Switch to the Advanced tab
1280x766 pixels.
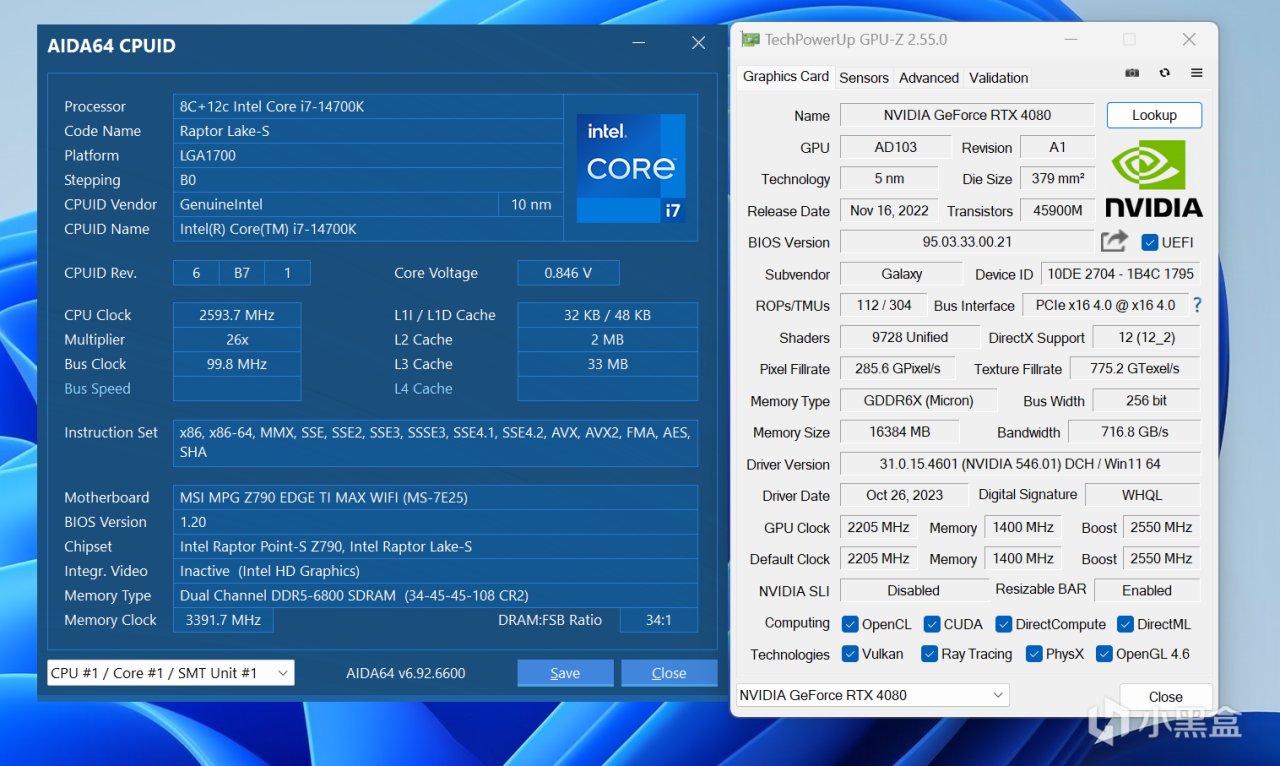tap(928, 77)
